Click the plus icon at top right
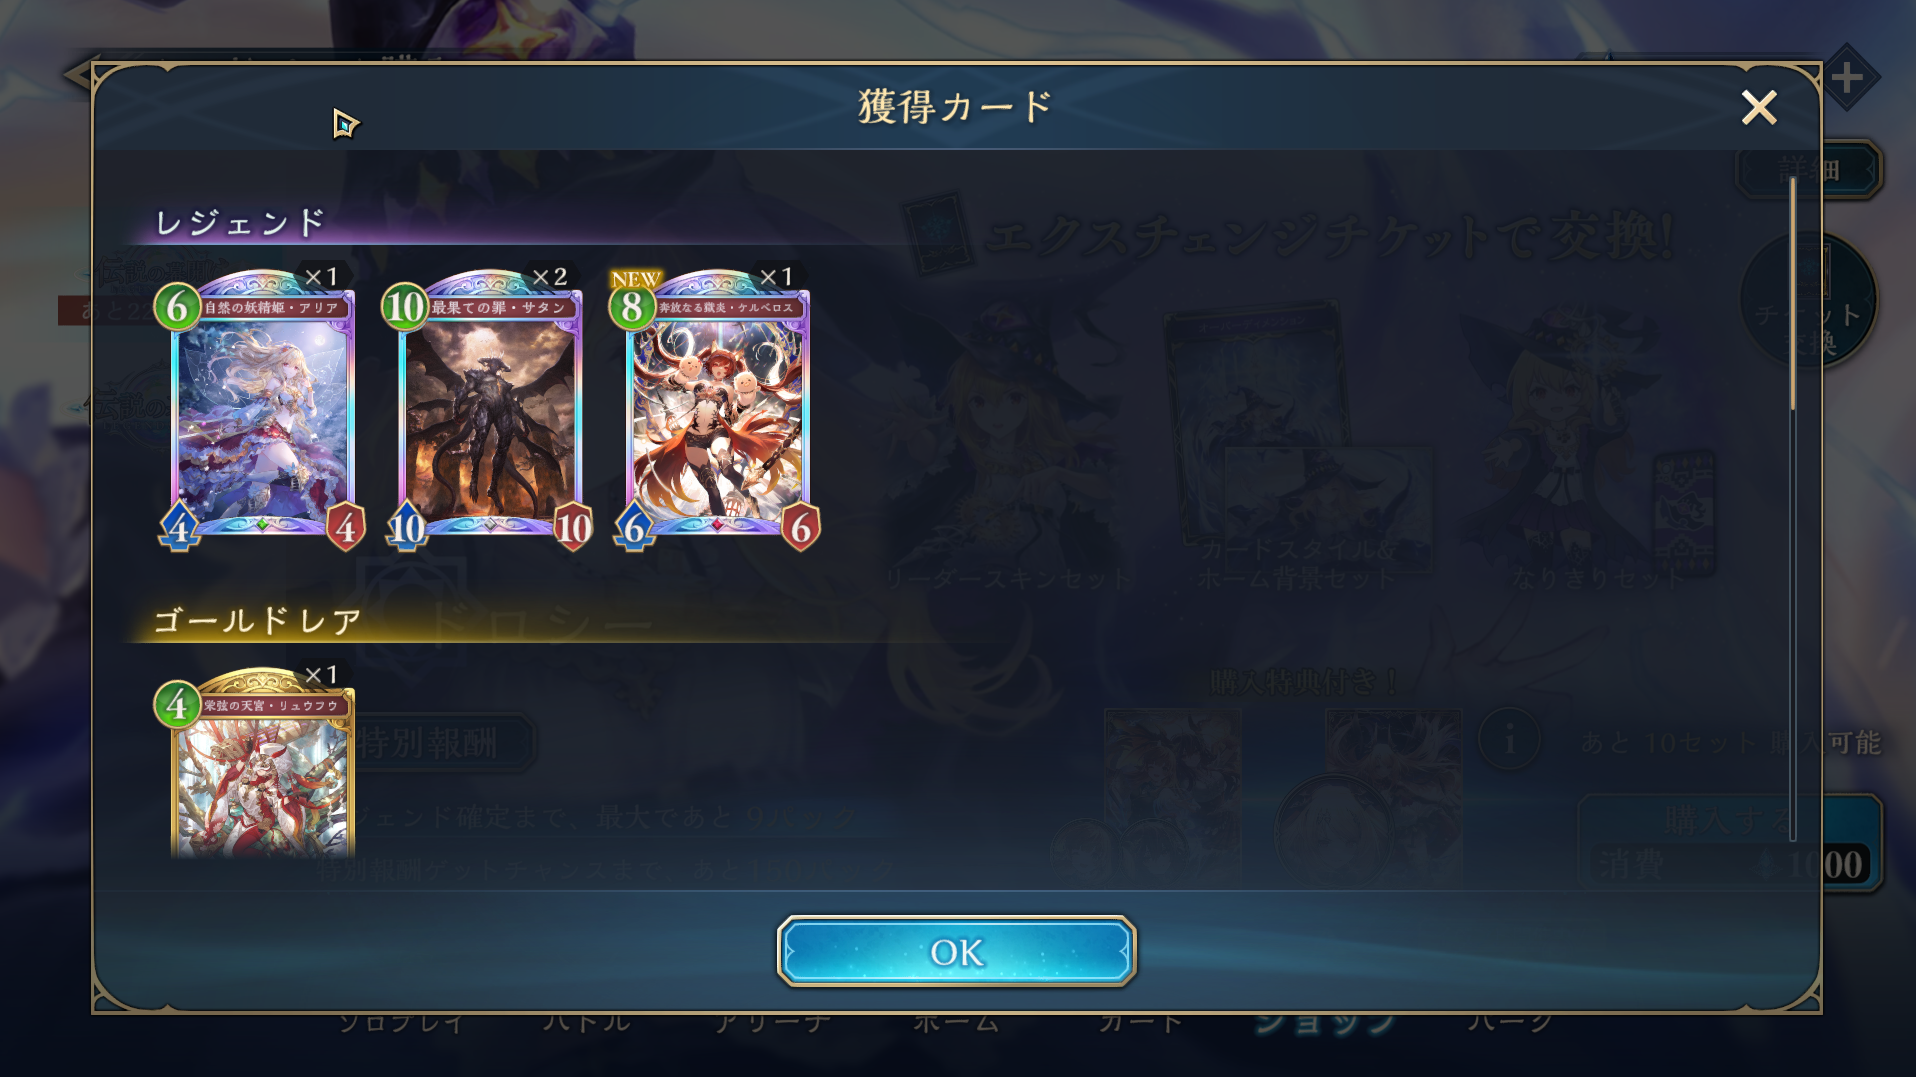 pos(1847,77)
